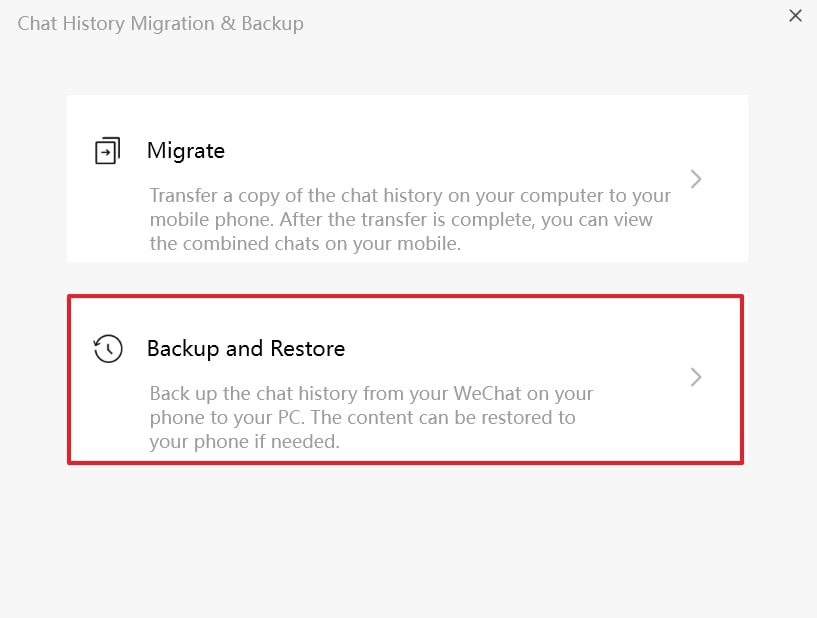Dismiss the dialog with the X button
817x618 pixels.
click(x=795, y=16)
